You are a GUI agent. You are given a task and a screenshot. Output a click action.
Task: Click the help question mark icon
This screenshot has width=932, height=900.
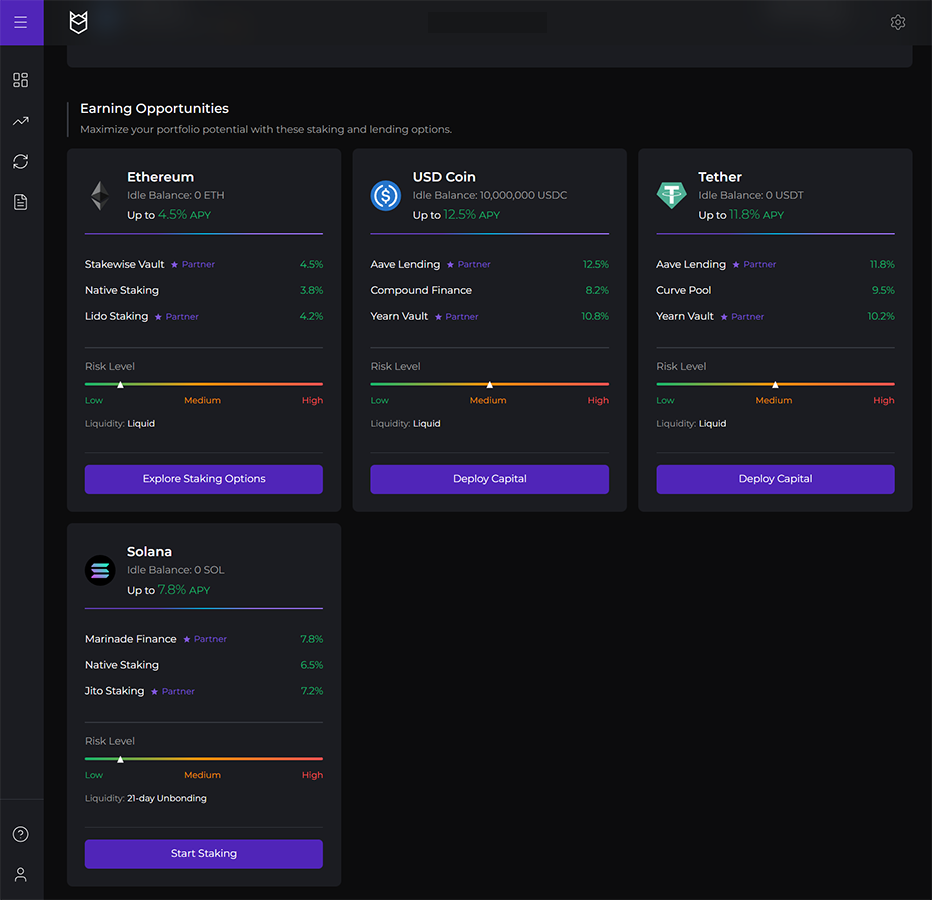(x=21, y=834)
